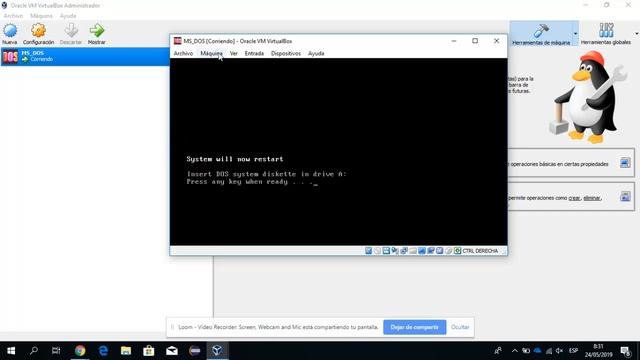Click audio indicator in VM status bar
The height and width of the screenshot is (360, 640).
[395, 251]
